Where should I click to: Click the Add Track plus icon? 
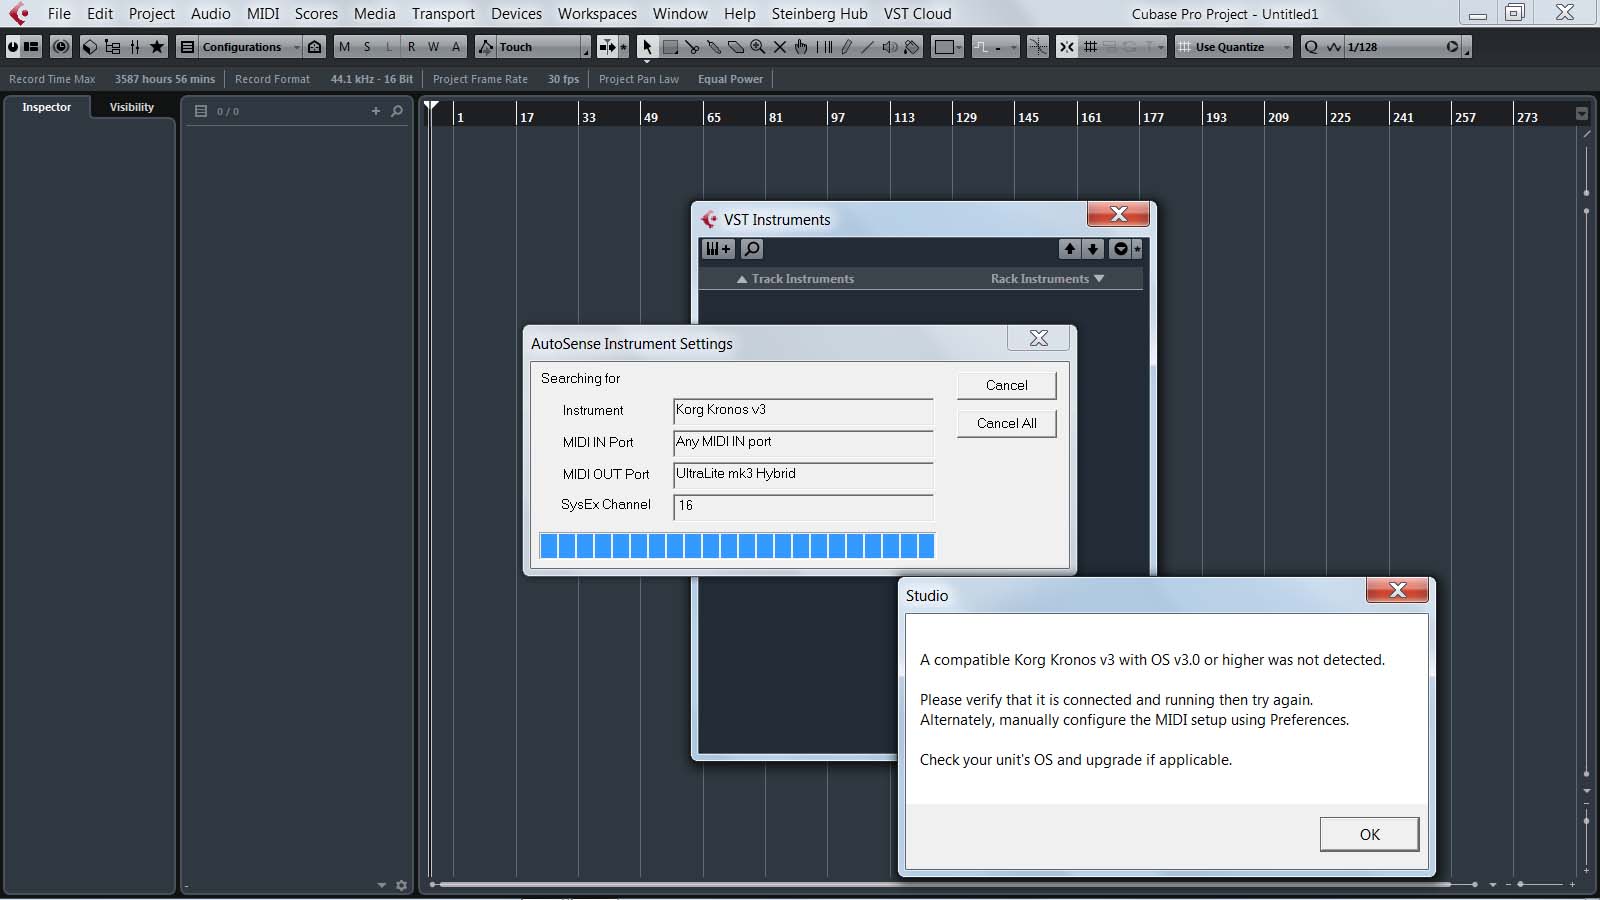[x=376, y=111]
